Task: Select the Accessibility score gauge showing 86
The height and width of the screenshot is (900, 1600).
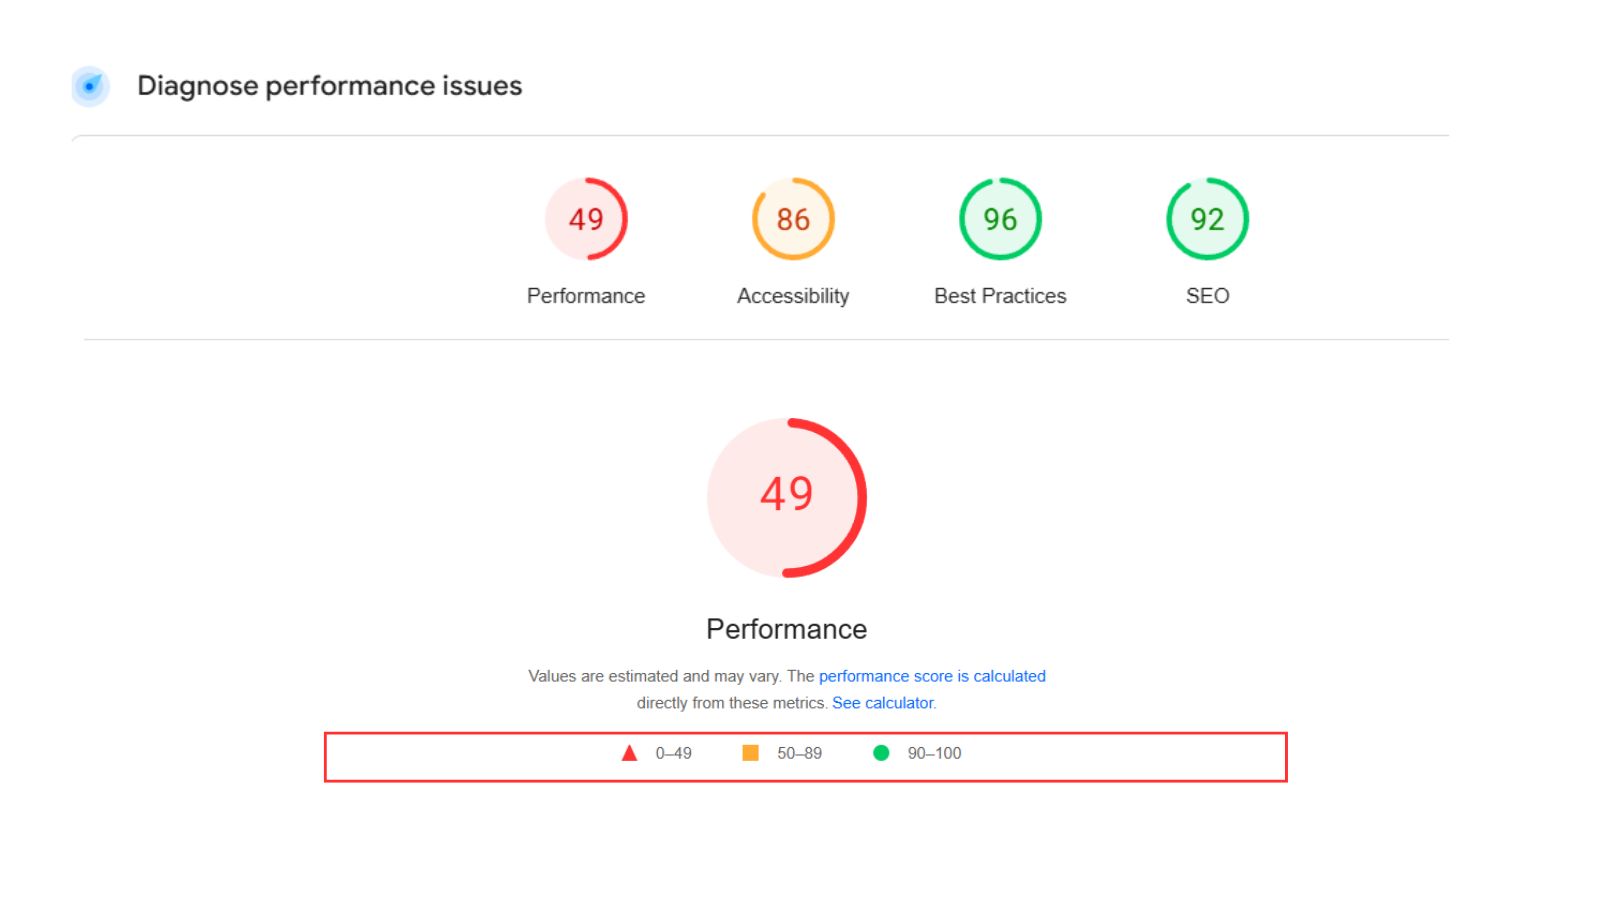Action: (793, 219)
